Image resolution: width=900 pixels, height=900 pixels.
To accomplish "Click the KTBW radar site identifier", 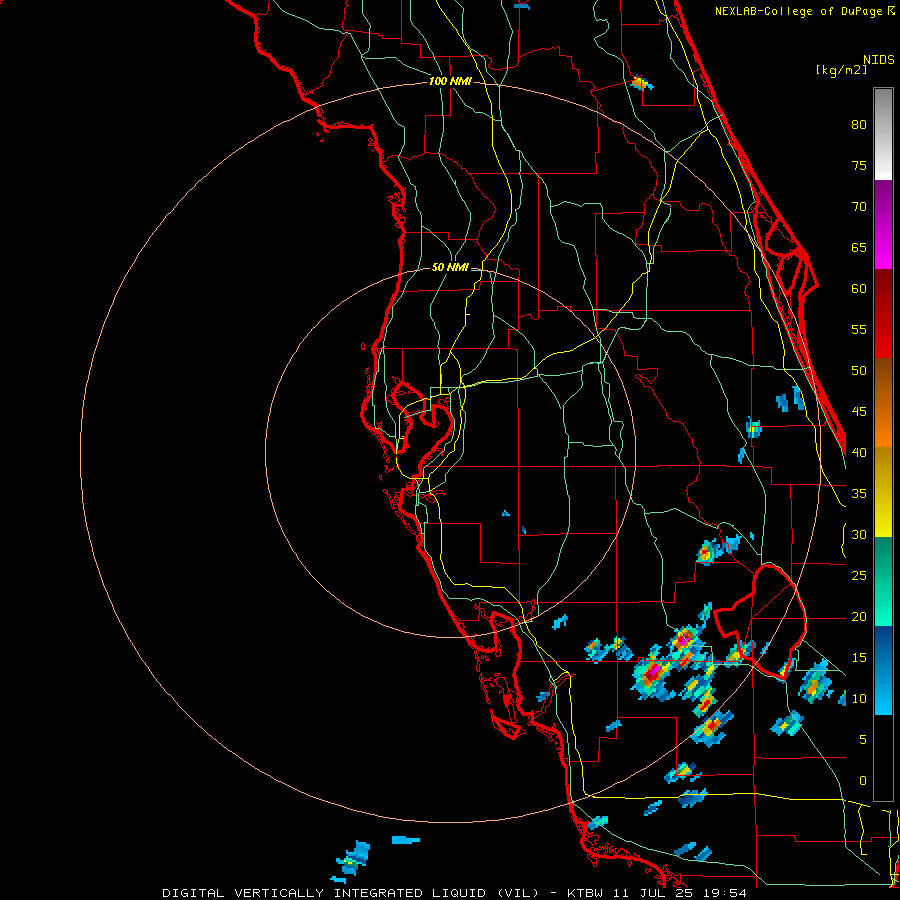I will point(585,893).
